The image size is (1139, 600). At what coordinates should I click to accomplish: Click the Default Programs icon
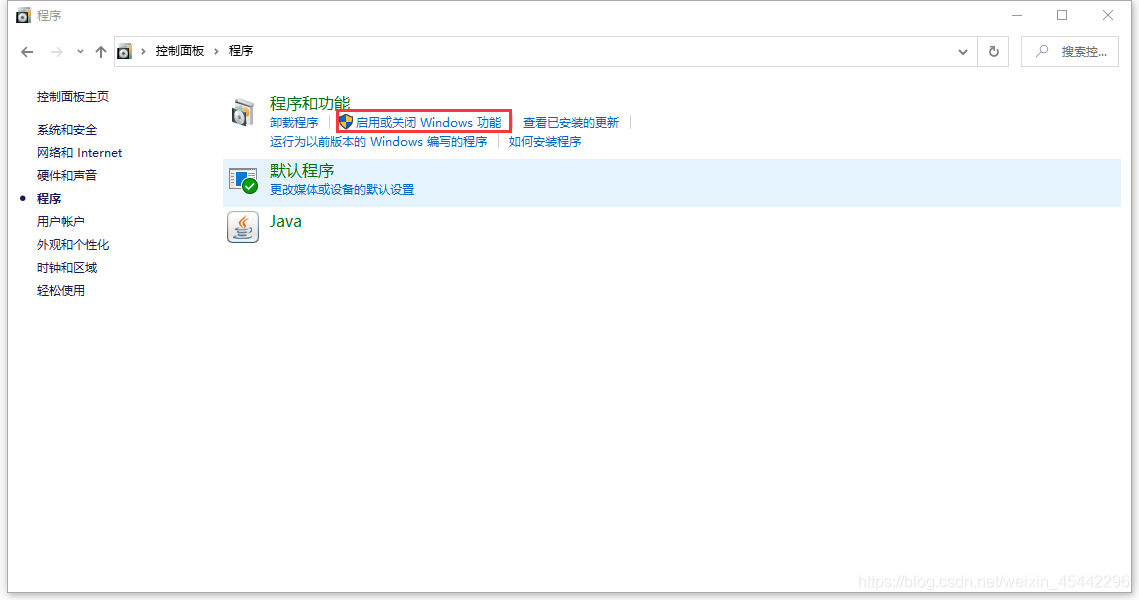[243, 180]
